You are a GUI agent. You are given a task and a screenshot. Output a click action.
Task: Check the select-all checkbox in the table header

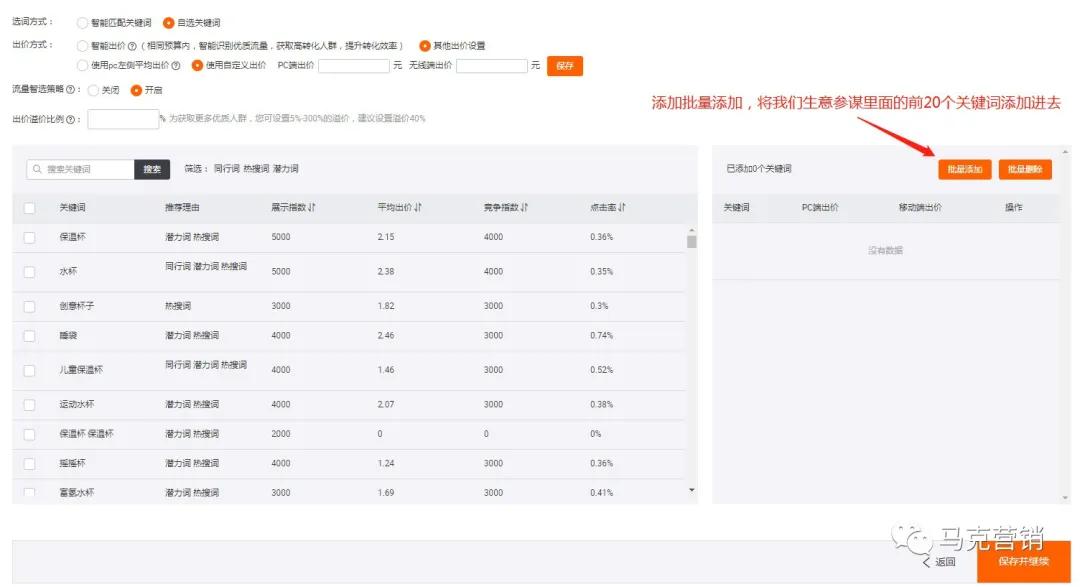click(28, 206)
